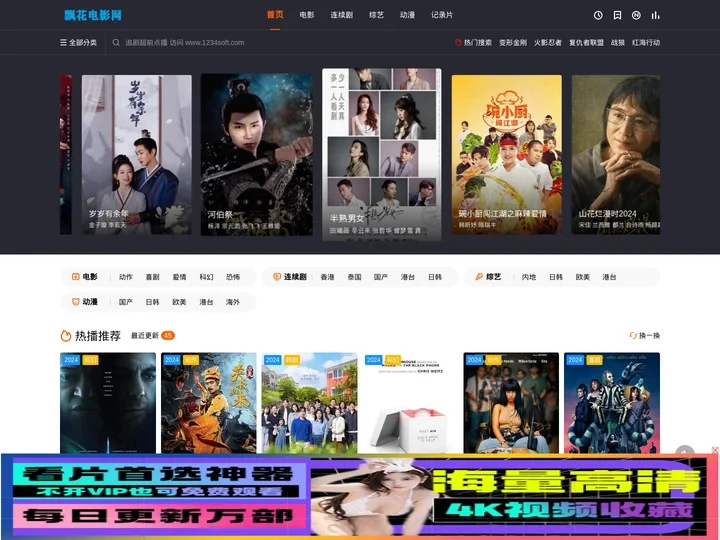Select 海外 under 动漫 category

233,302
